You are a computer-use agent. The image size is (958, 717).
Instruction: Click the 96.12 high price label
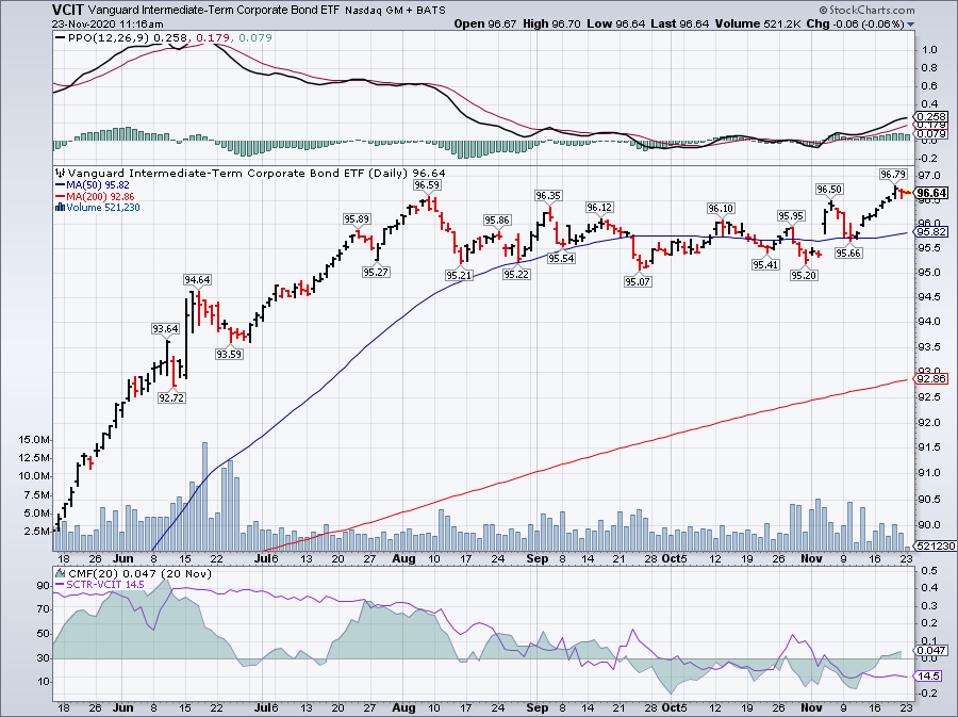(599, 208)
